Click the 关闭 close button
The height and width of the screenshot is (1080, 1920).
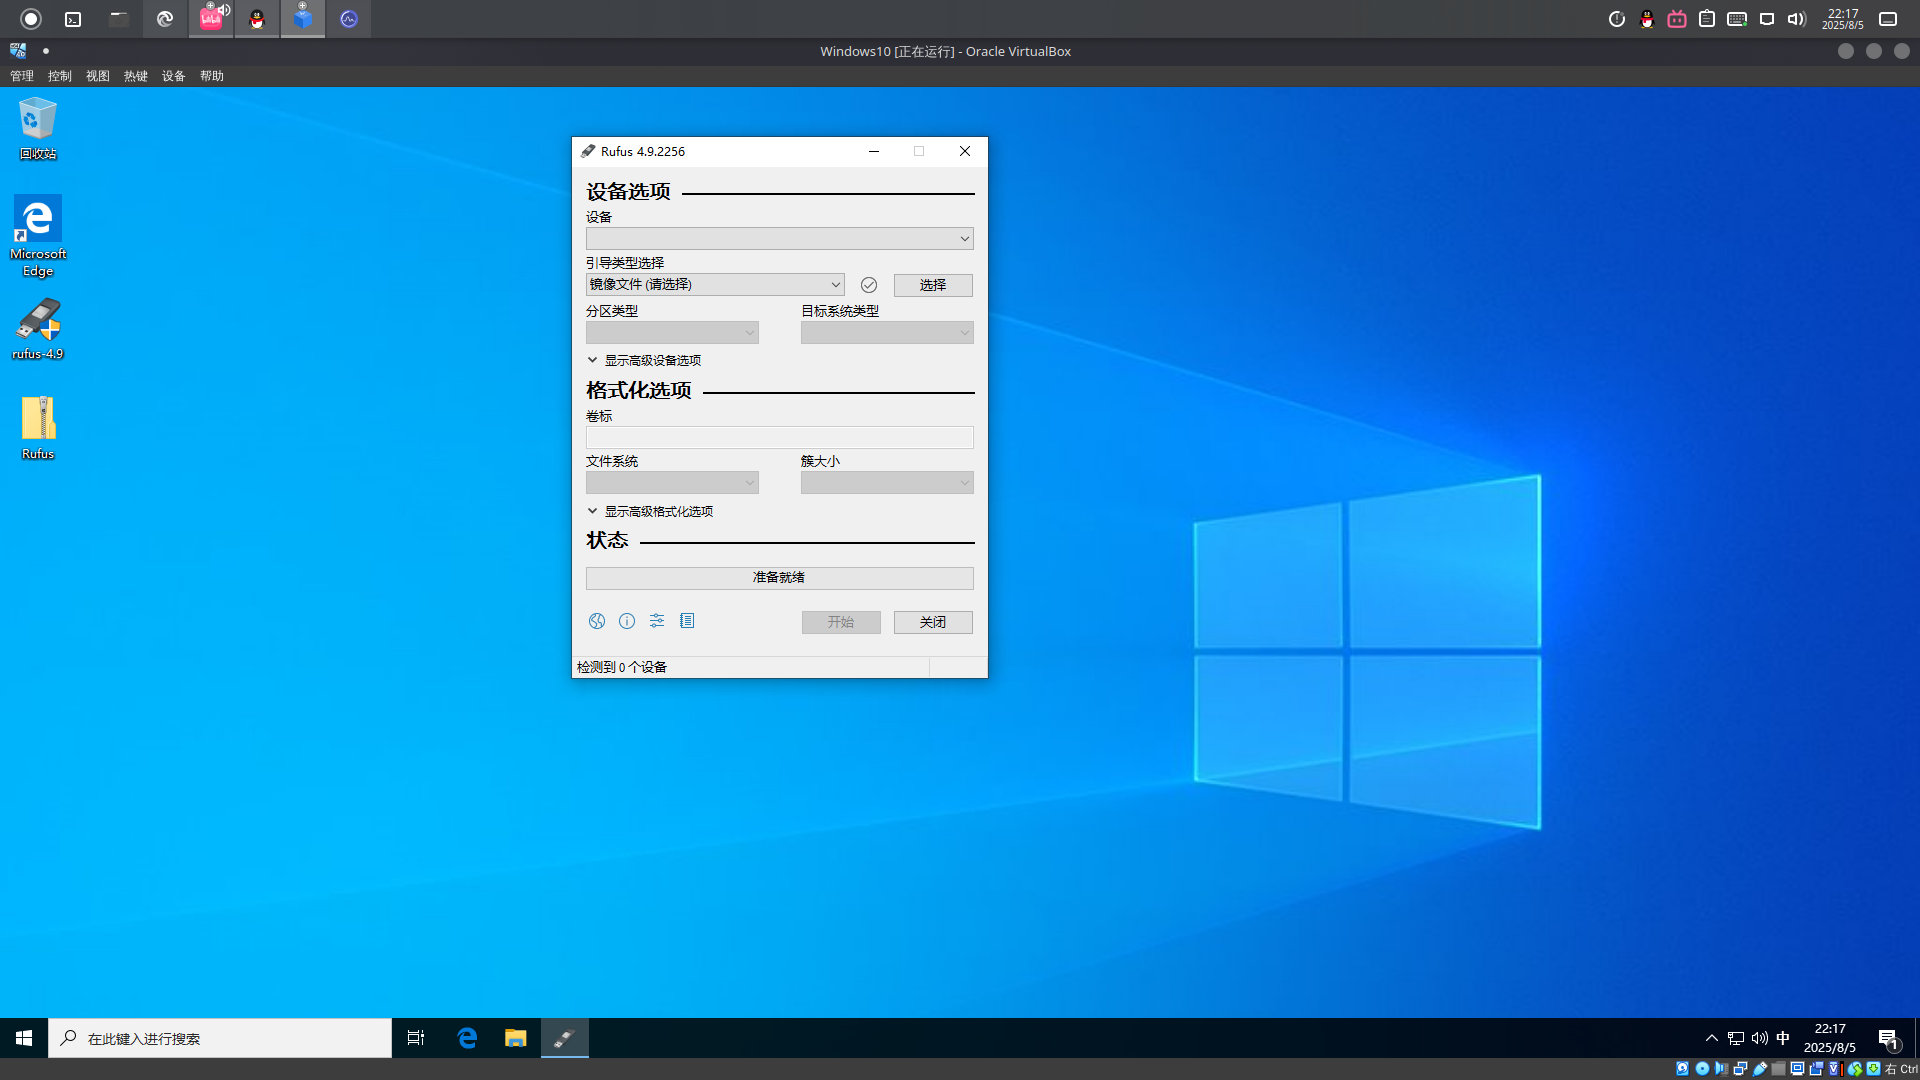pos(933,622)
